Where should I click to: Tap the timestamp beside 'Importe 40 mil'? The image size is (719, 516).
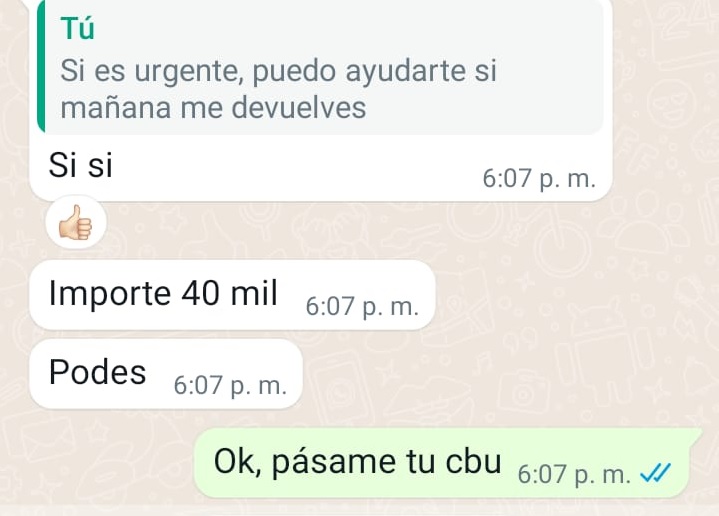pos(362,306)
